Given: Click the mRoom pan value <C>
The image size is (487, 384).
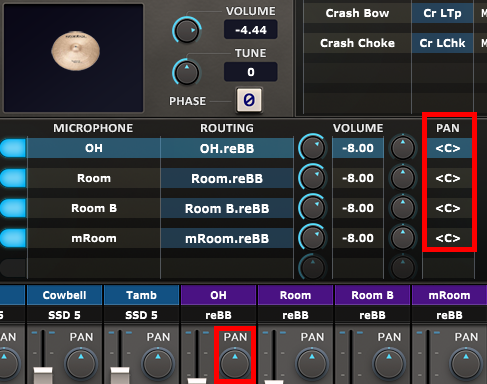Looking at the screenshot, I should [x=448, y=238].
